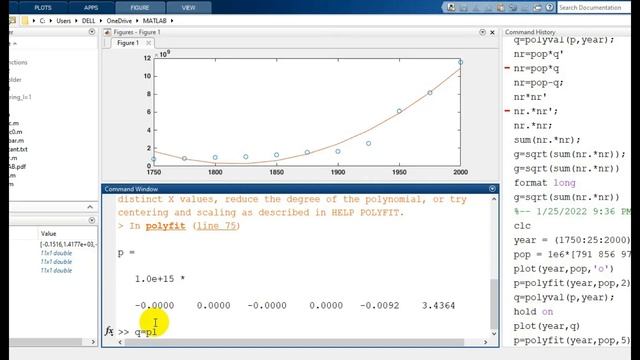This screenshot has width=640, height=360.
Task: Collapse the details panel chevron
Action: 90,207
